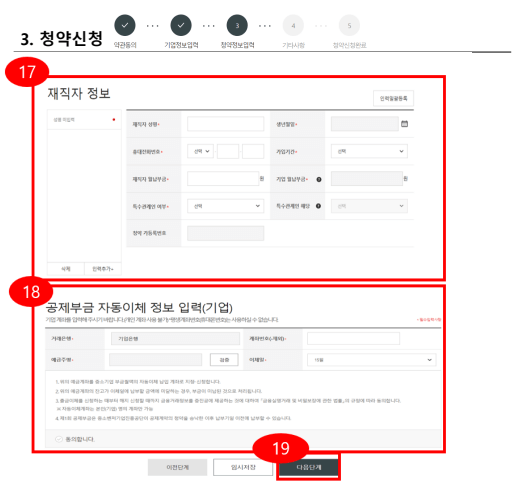Click the step 2 기업정보입력 checkmark circle

pyautogui.click(x=181, y=25)
